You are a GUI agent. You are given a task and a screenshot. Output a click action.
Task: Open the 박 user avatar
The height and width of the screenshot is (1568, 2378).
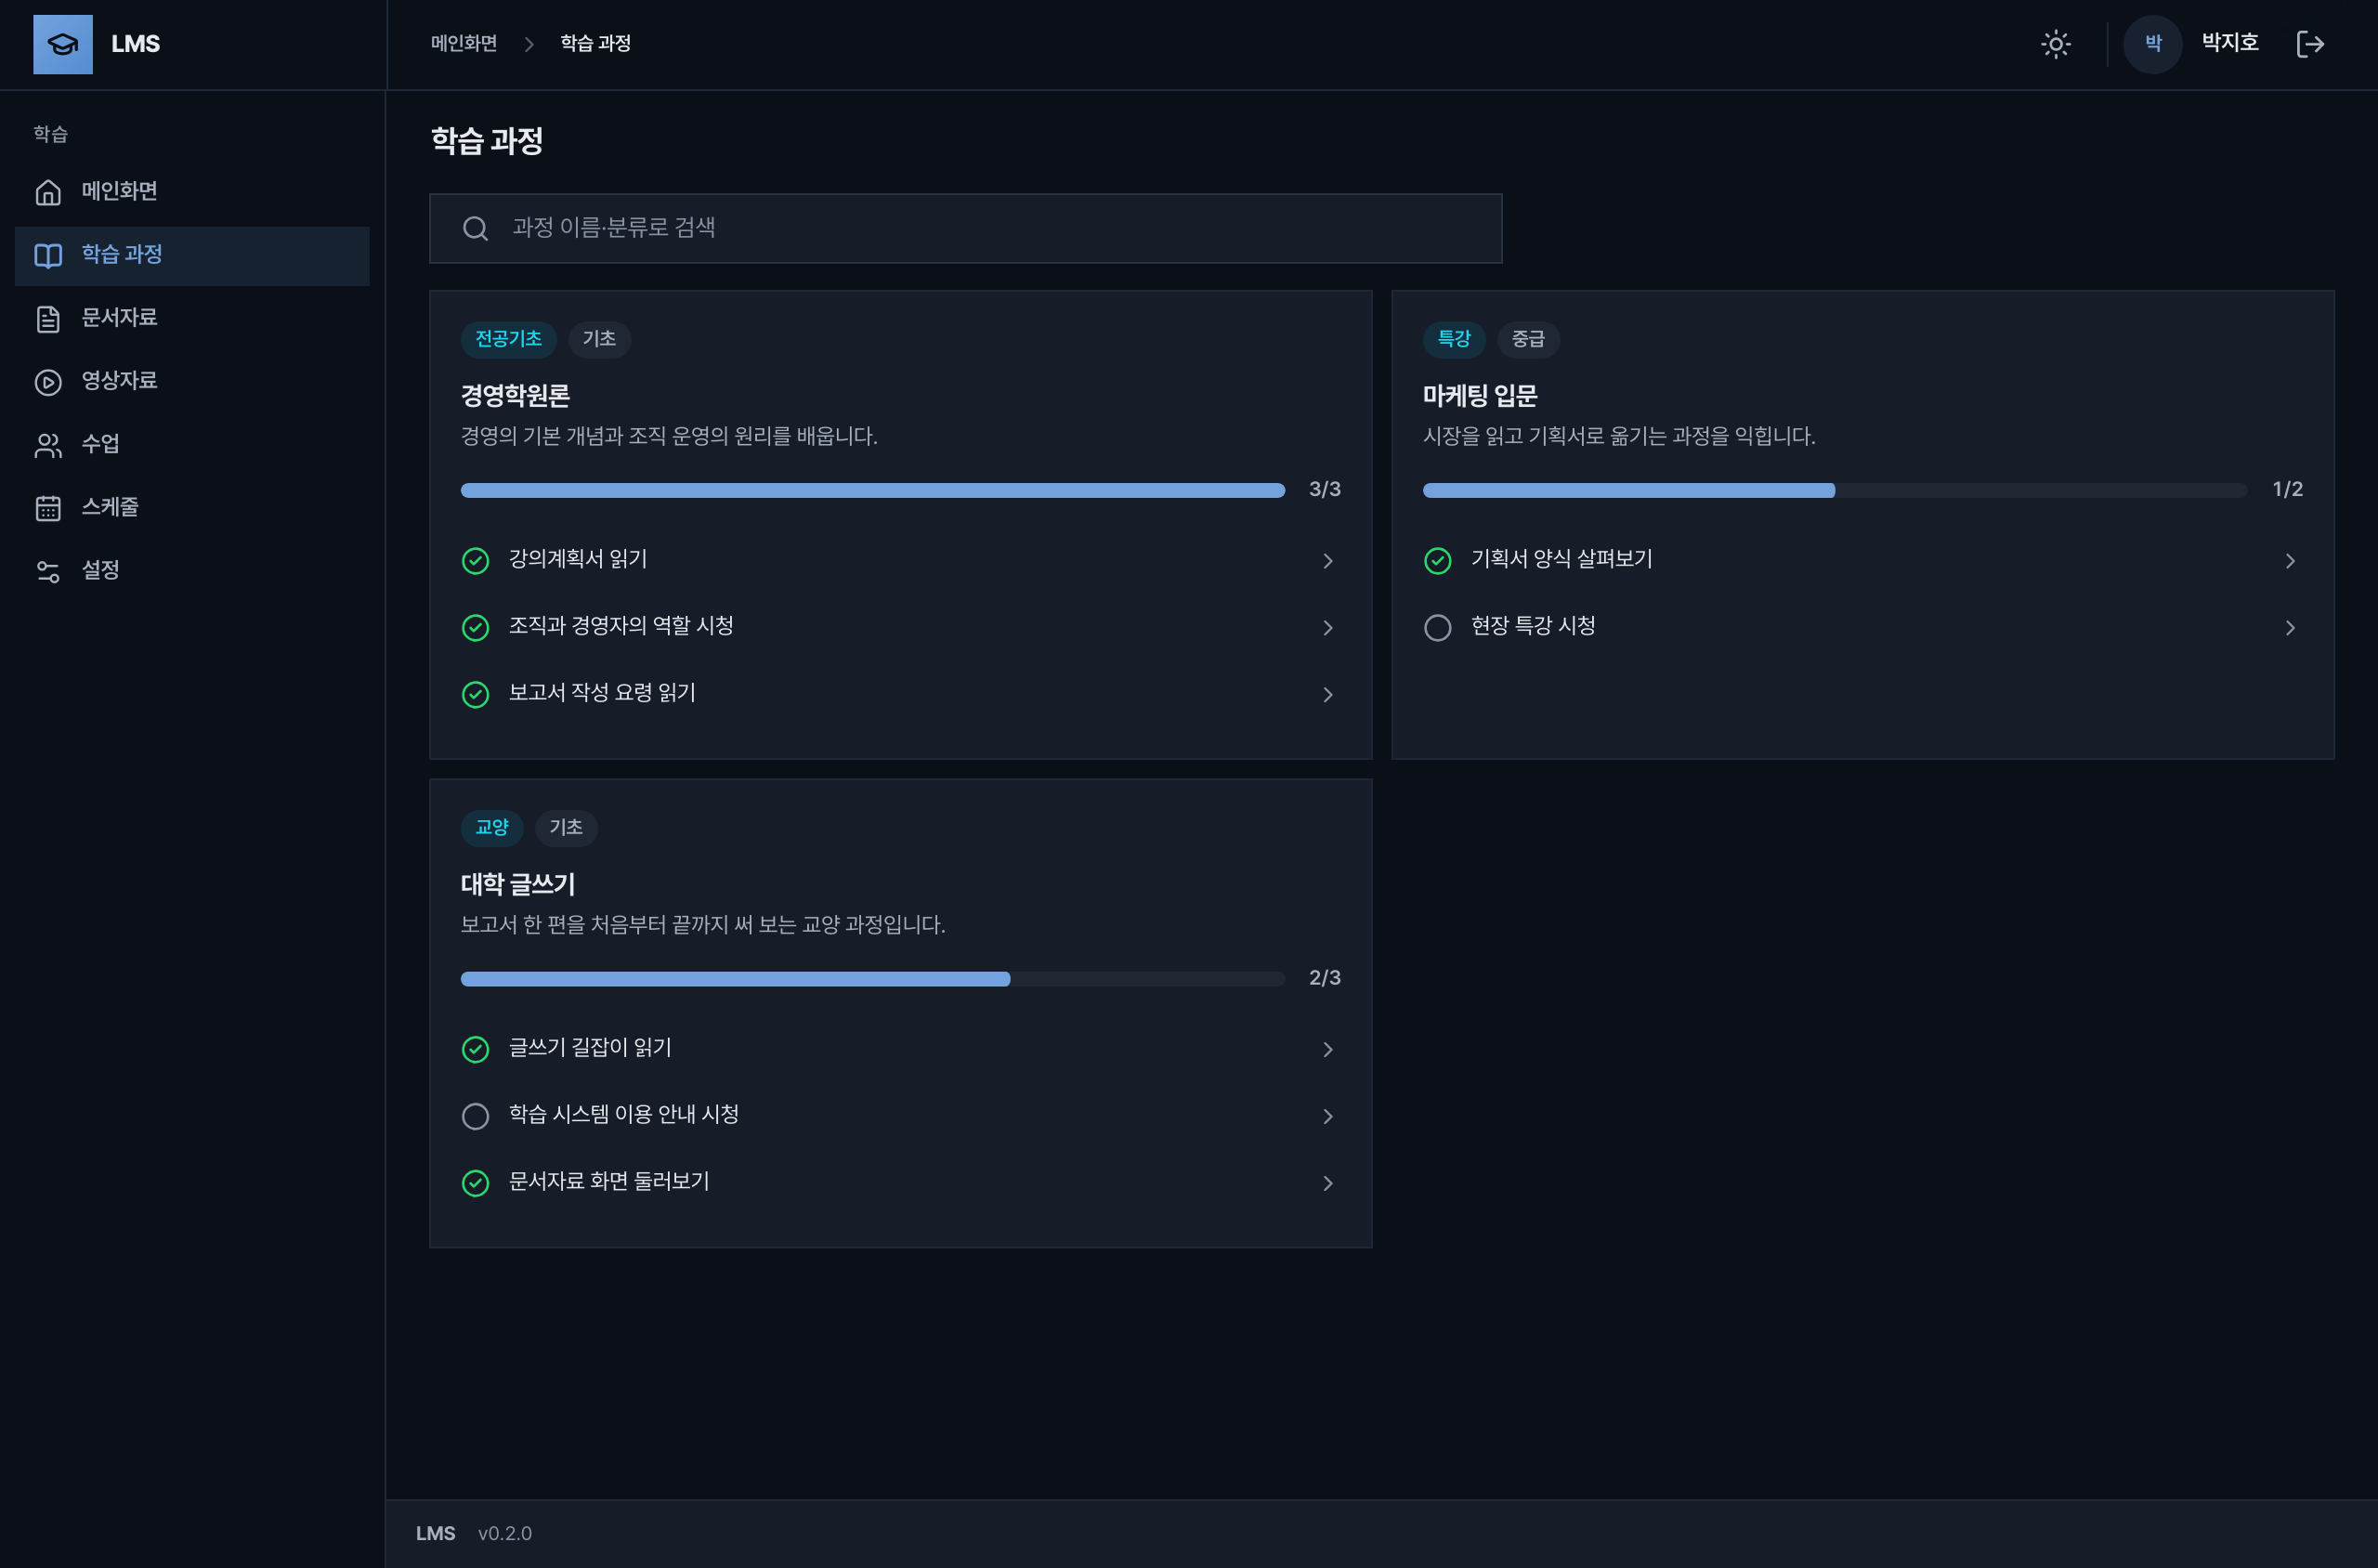(x=2152, y=44)
